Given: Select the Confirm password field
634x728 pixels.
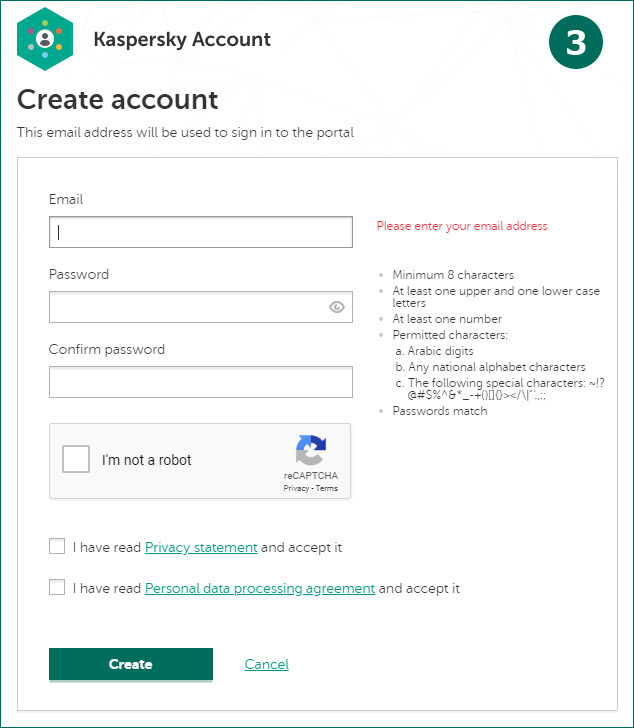Looking at the screenshot, I should coord(200,382).
